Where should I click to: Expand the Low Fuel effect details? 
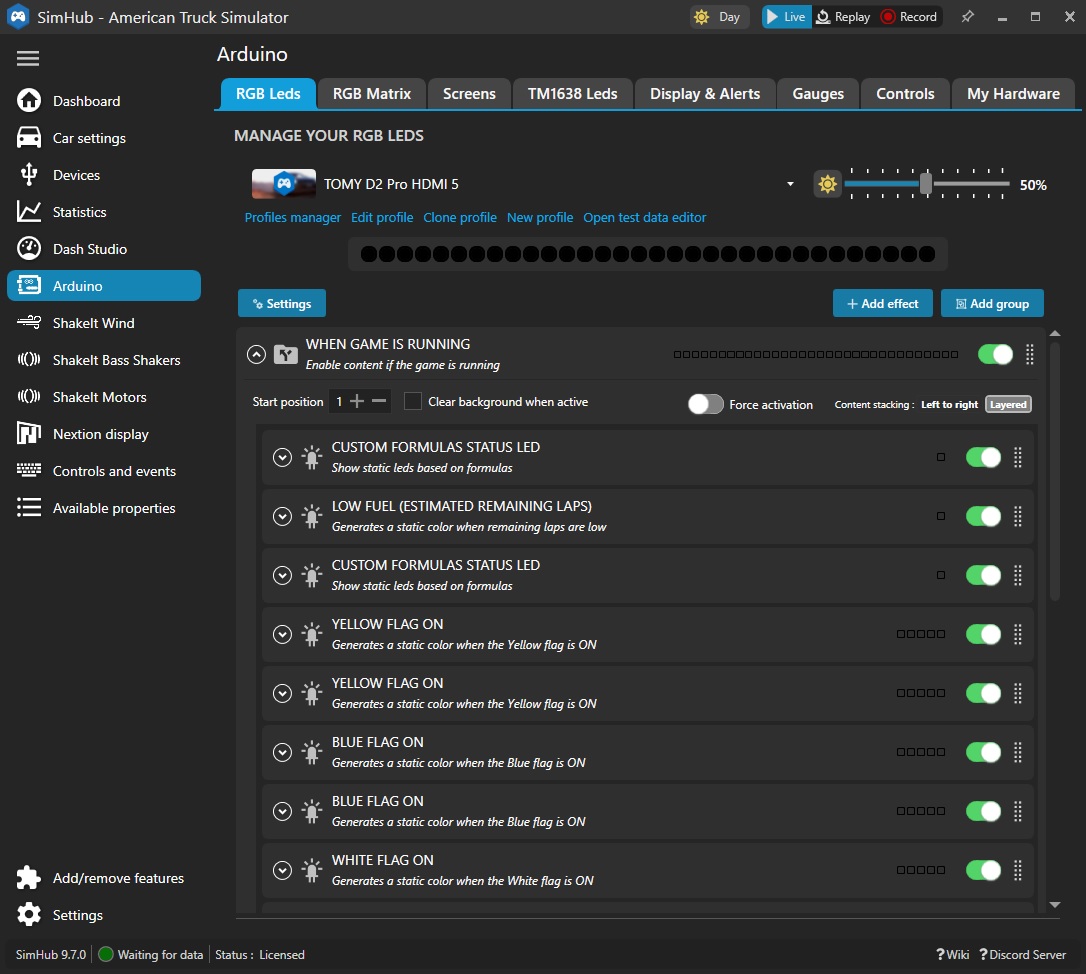pyautogui.click(x=283, y=516)
